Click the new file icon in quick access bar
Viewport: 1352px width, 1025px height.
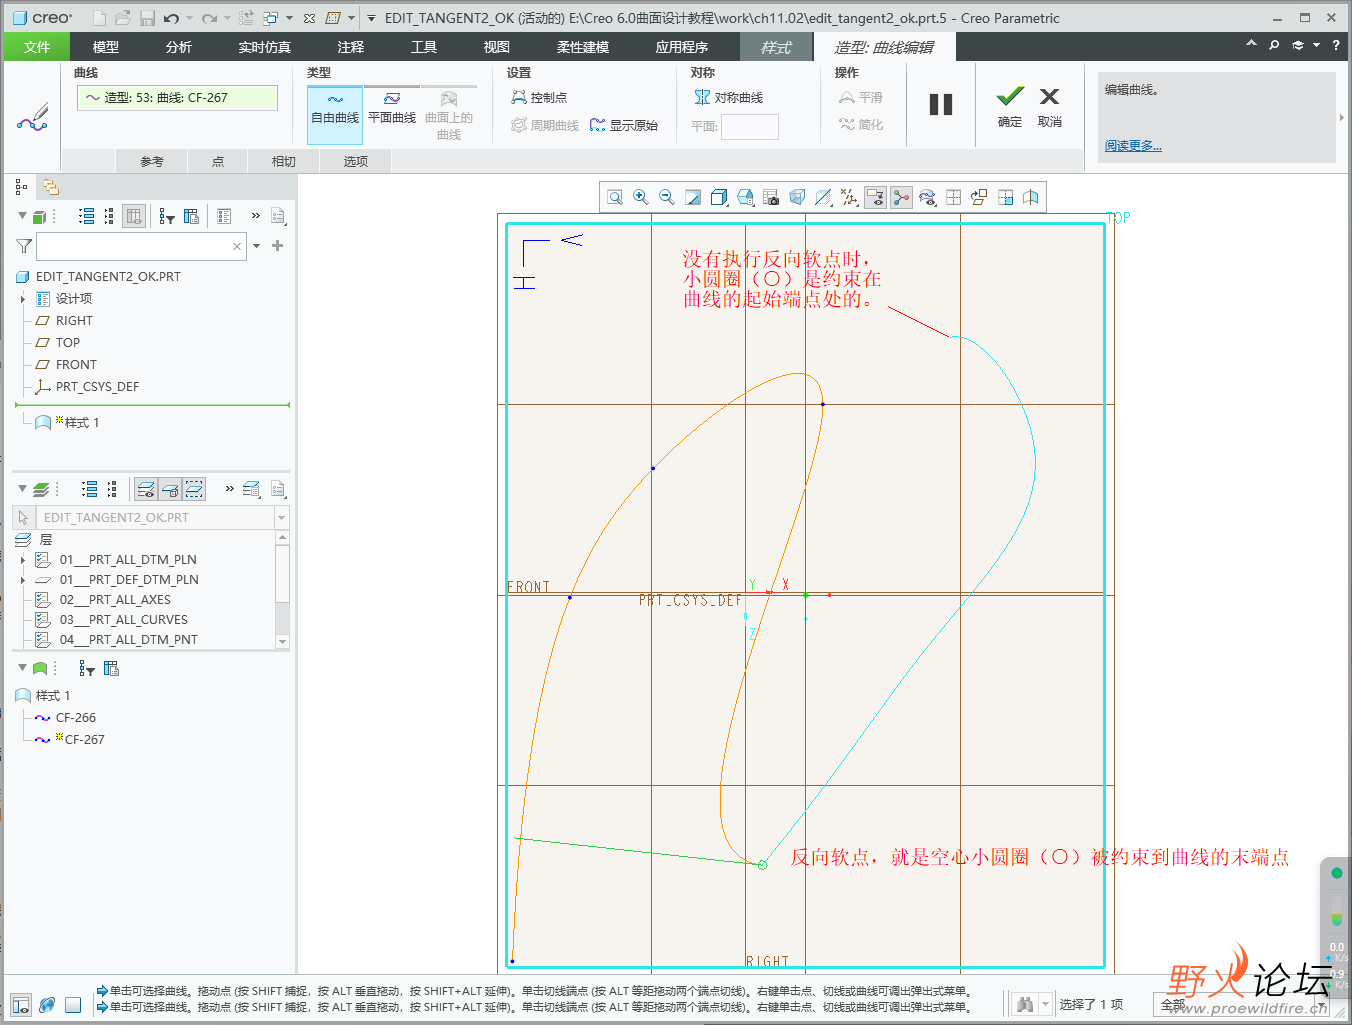[99, 18]
